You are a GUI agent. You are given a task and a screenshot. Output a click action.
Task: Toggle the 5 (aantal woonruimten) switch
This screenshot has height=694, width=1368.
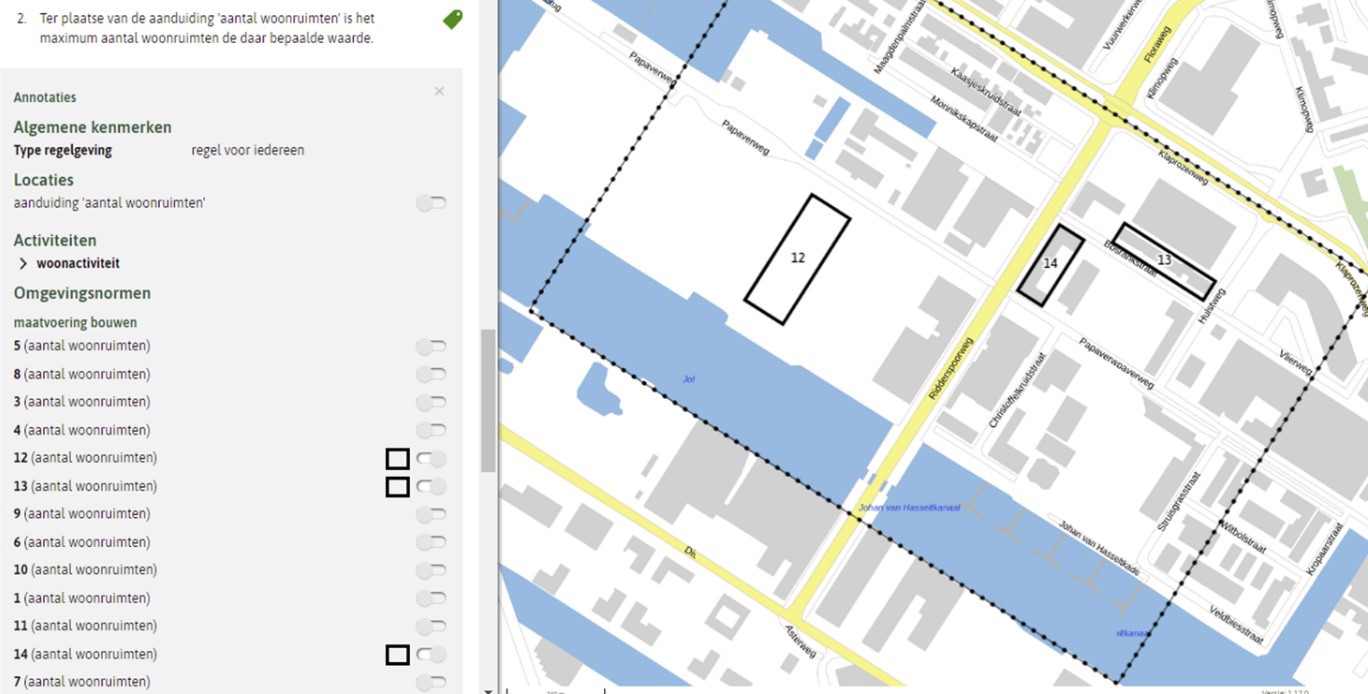[431, 346]
